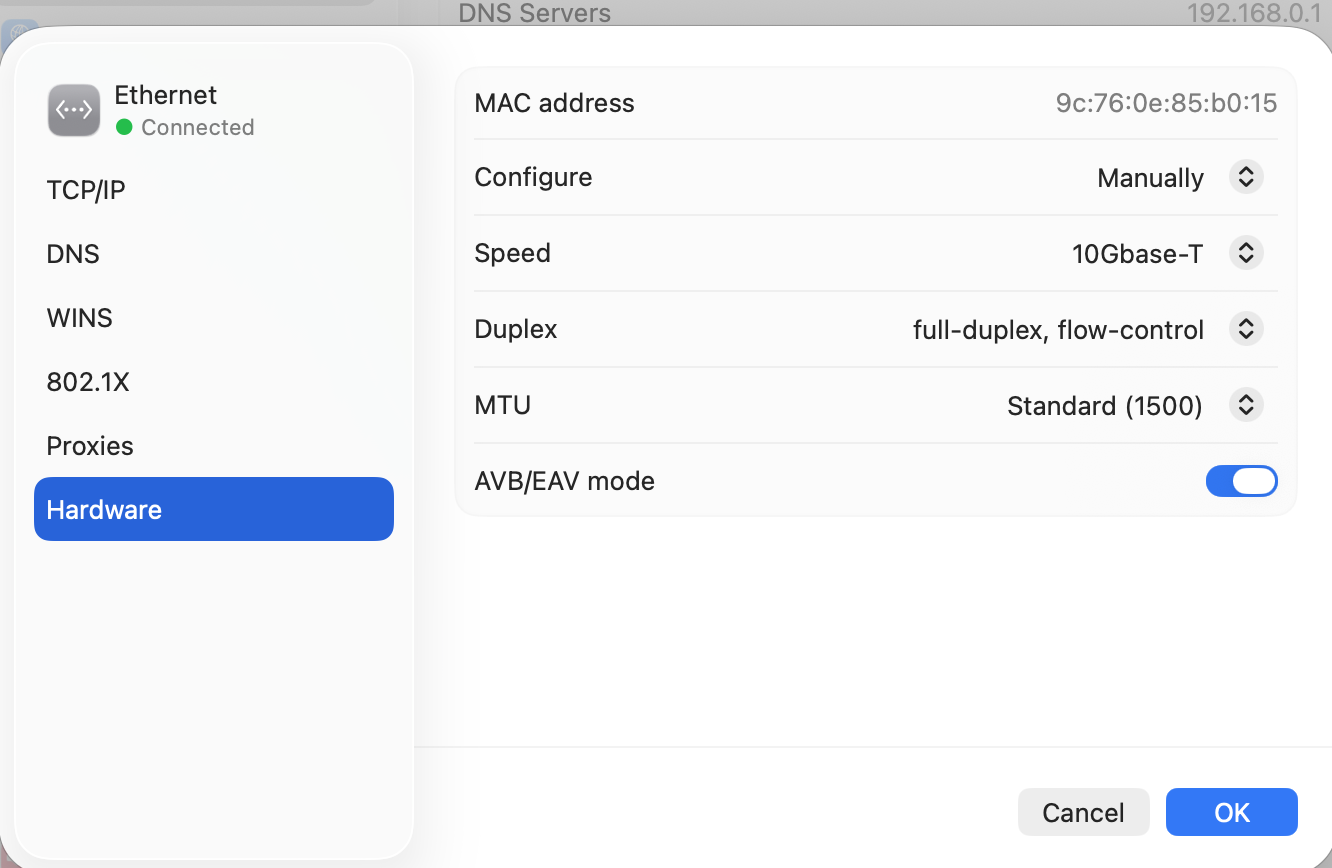Switch to the DNS section
The width and height of the screenshot is (1332, 868).
[73, 254]
